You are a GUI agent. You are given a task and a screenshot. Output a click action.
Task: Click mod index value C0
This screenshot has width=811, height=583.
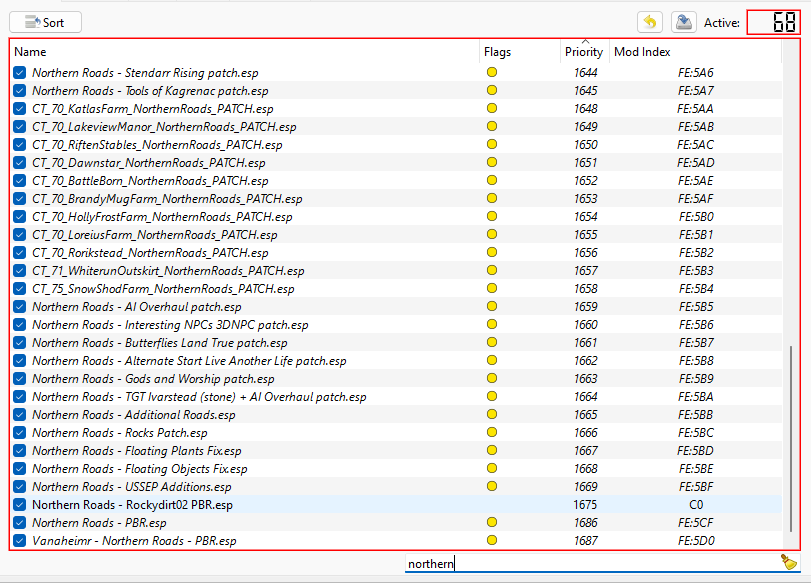pyautogui.click(x=696, y=504)
